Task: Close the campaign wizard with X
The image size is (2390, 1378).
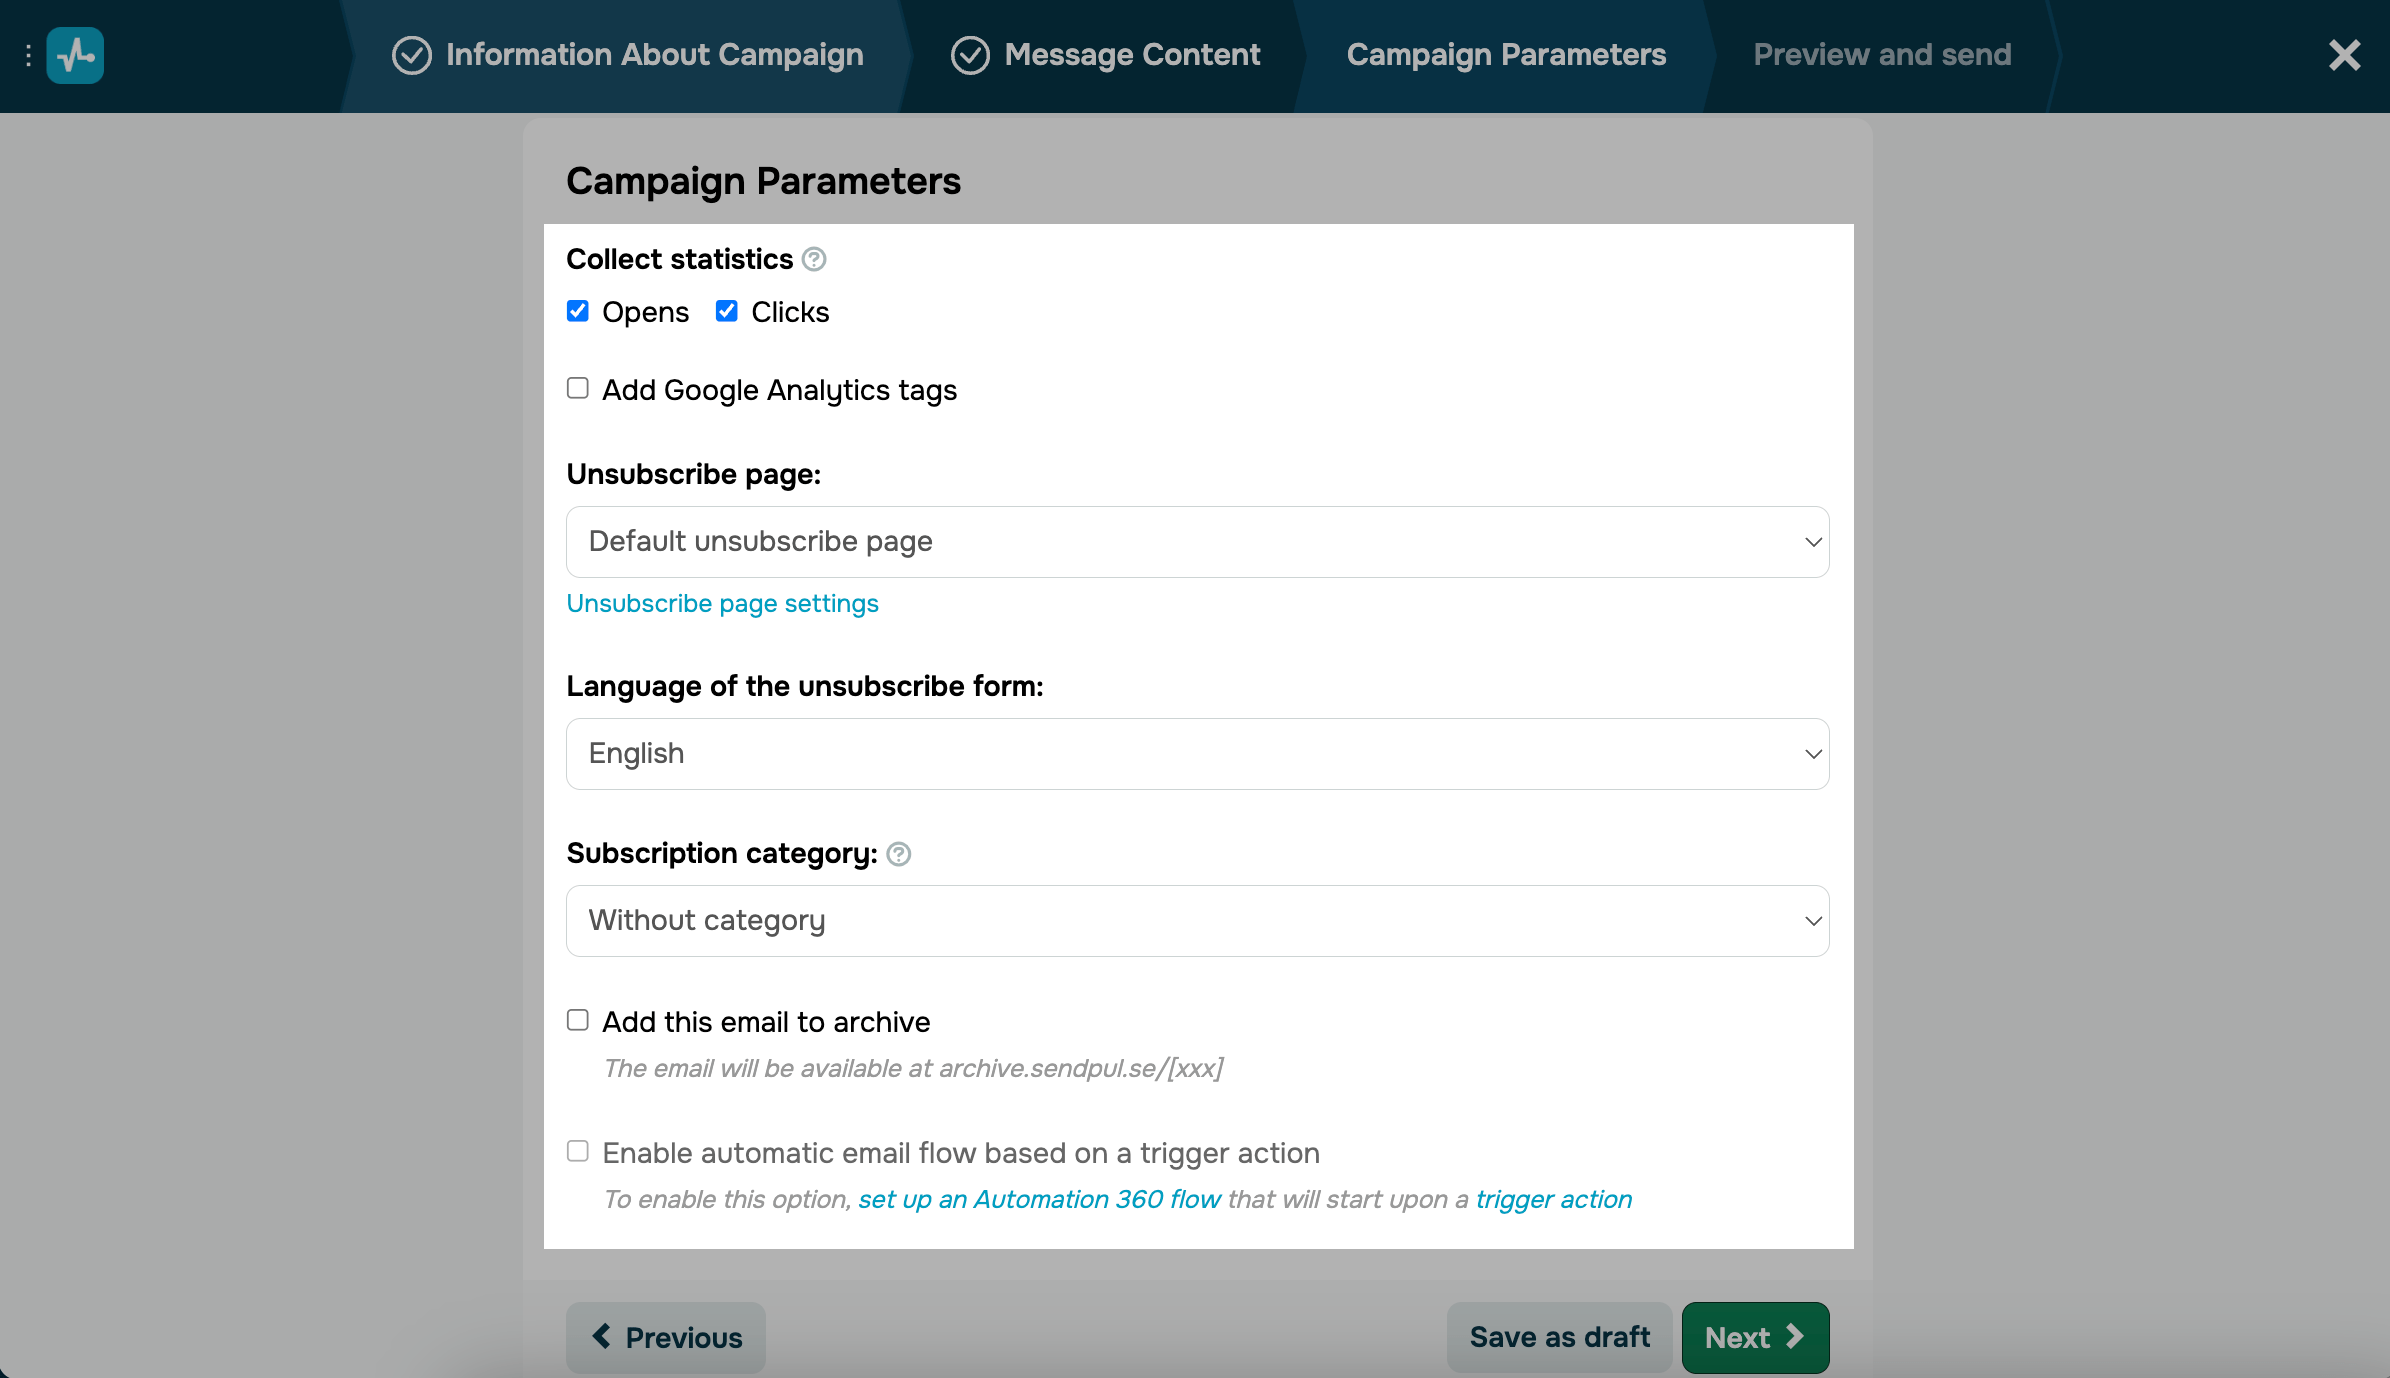Action: tap(2344, 56)
